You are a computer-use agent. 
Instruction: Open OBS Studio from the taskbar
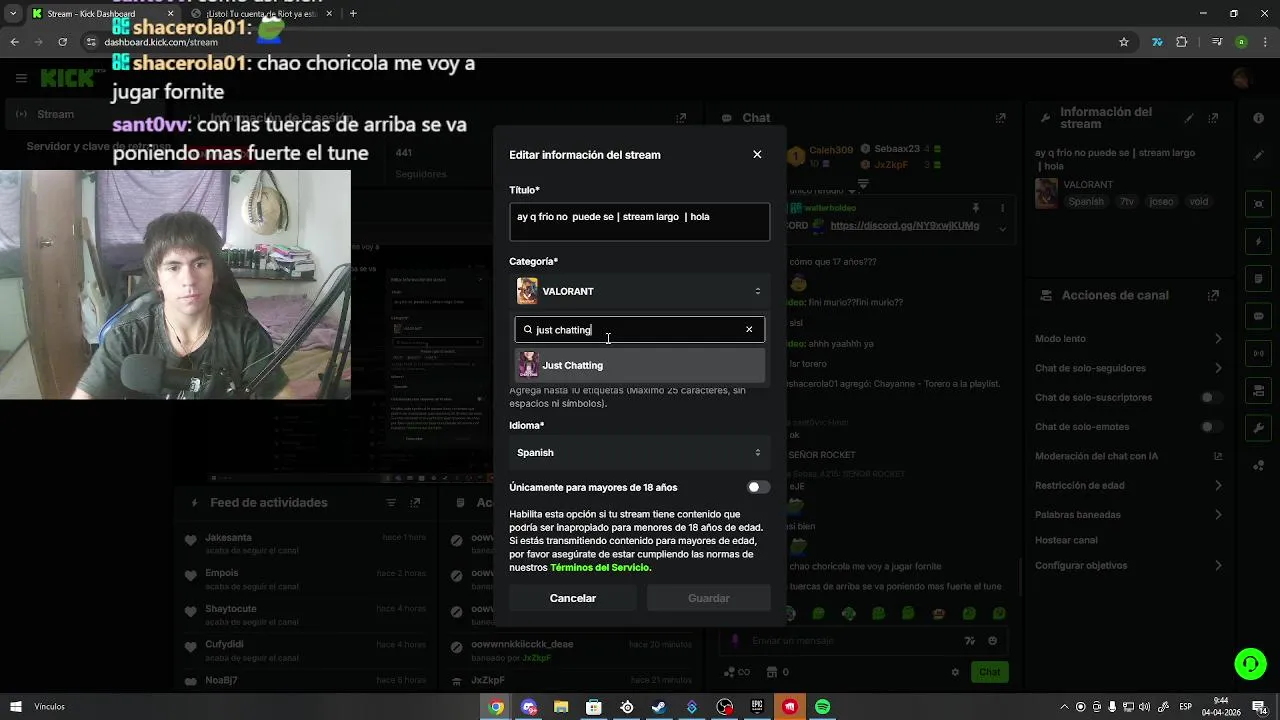coord(724,707)
